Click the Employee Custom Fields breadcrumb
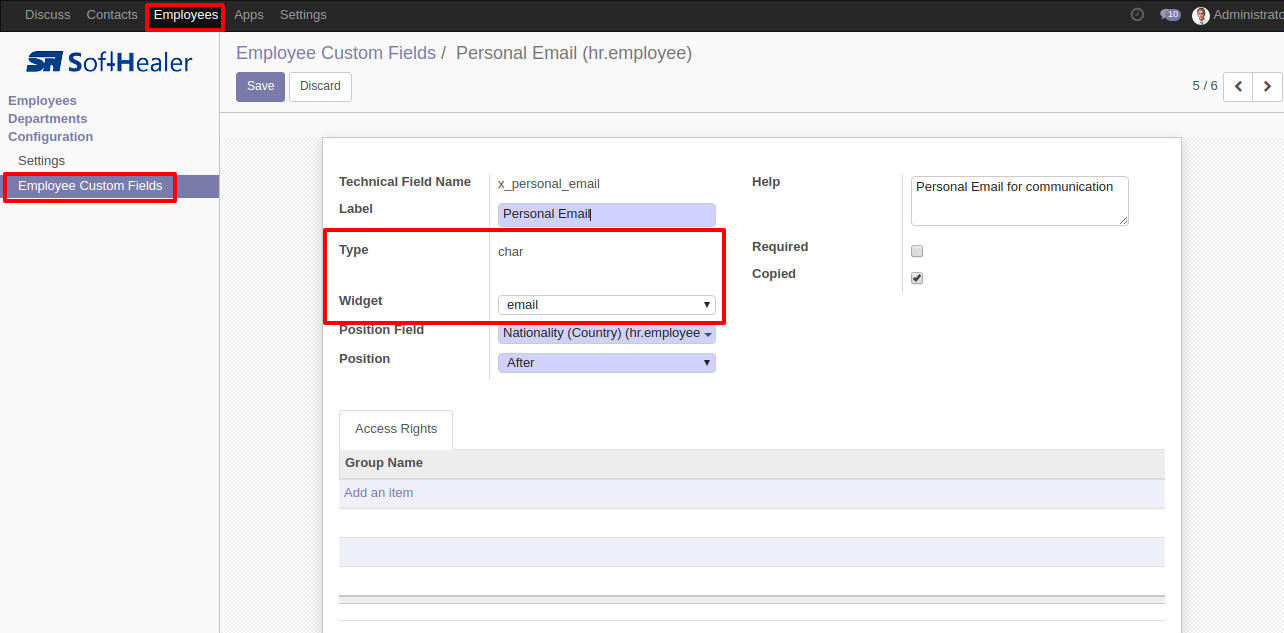This screenshot has height=633, width=1284. click(x=336, y=53)
